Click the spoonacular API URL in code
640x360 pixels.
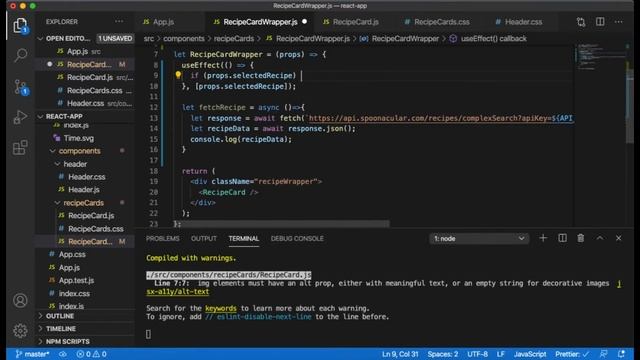pos(441,118)
